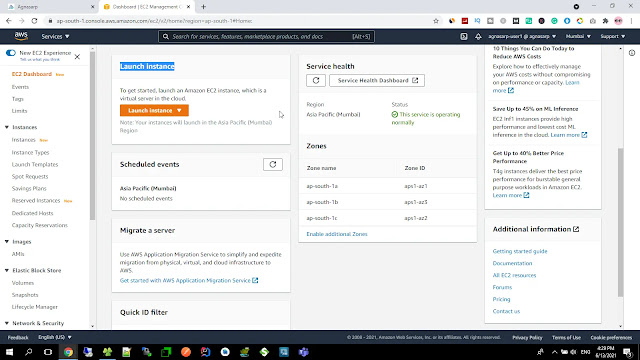This screenshot has width=640, height=360.
Task: Open the Privacy Policy footer link
Action: point(527,337)
